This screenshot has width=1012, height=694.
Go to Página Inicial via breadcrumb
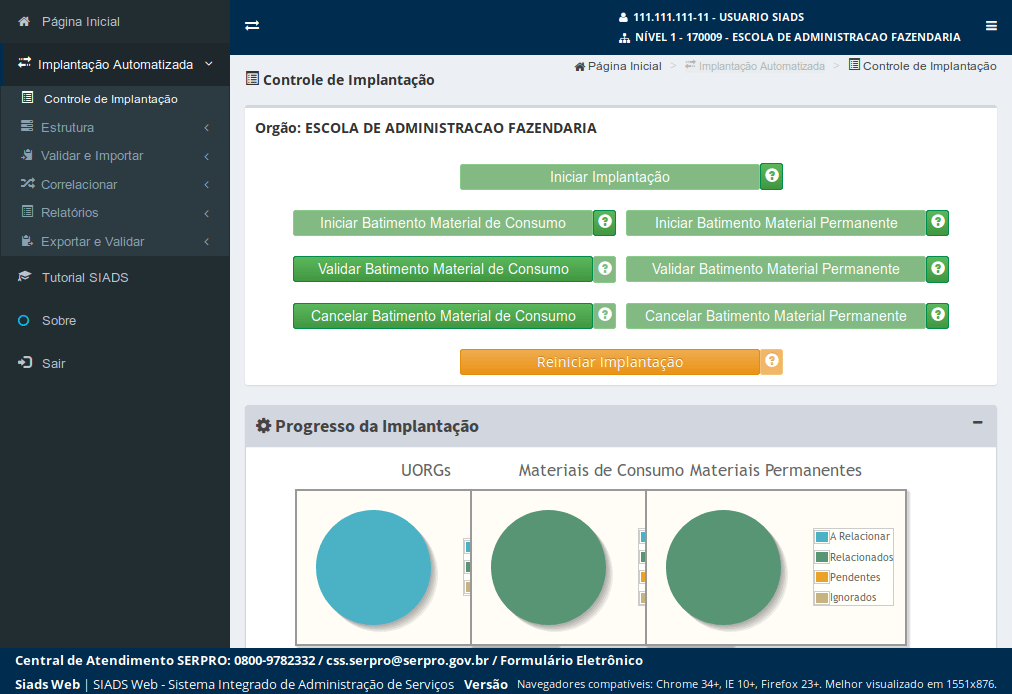(618, 66)
